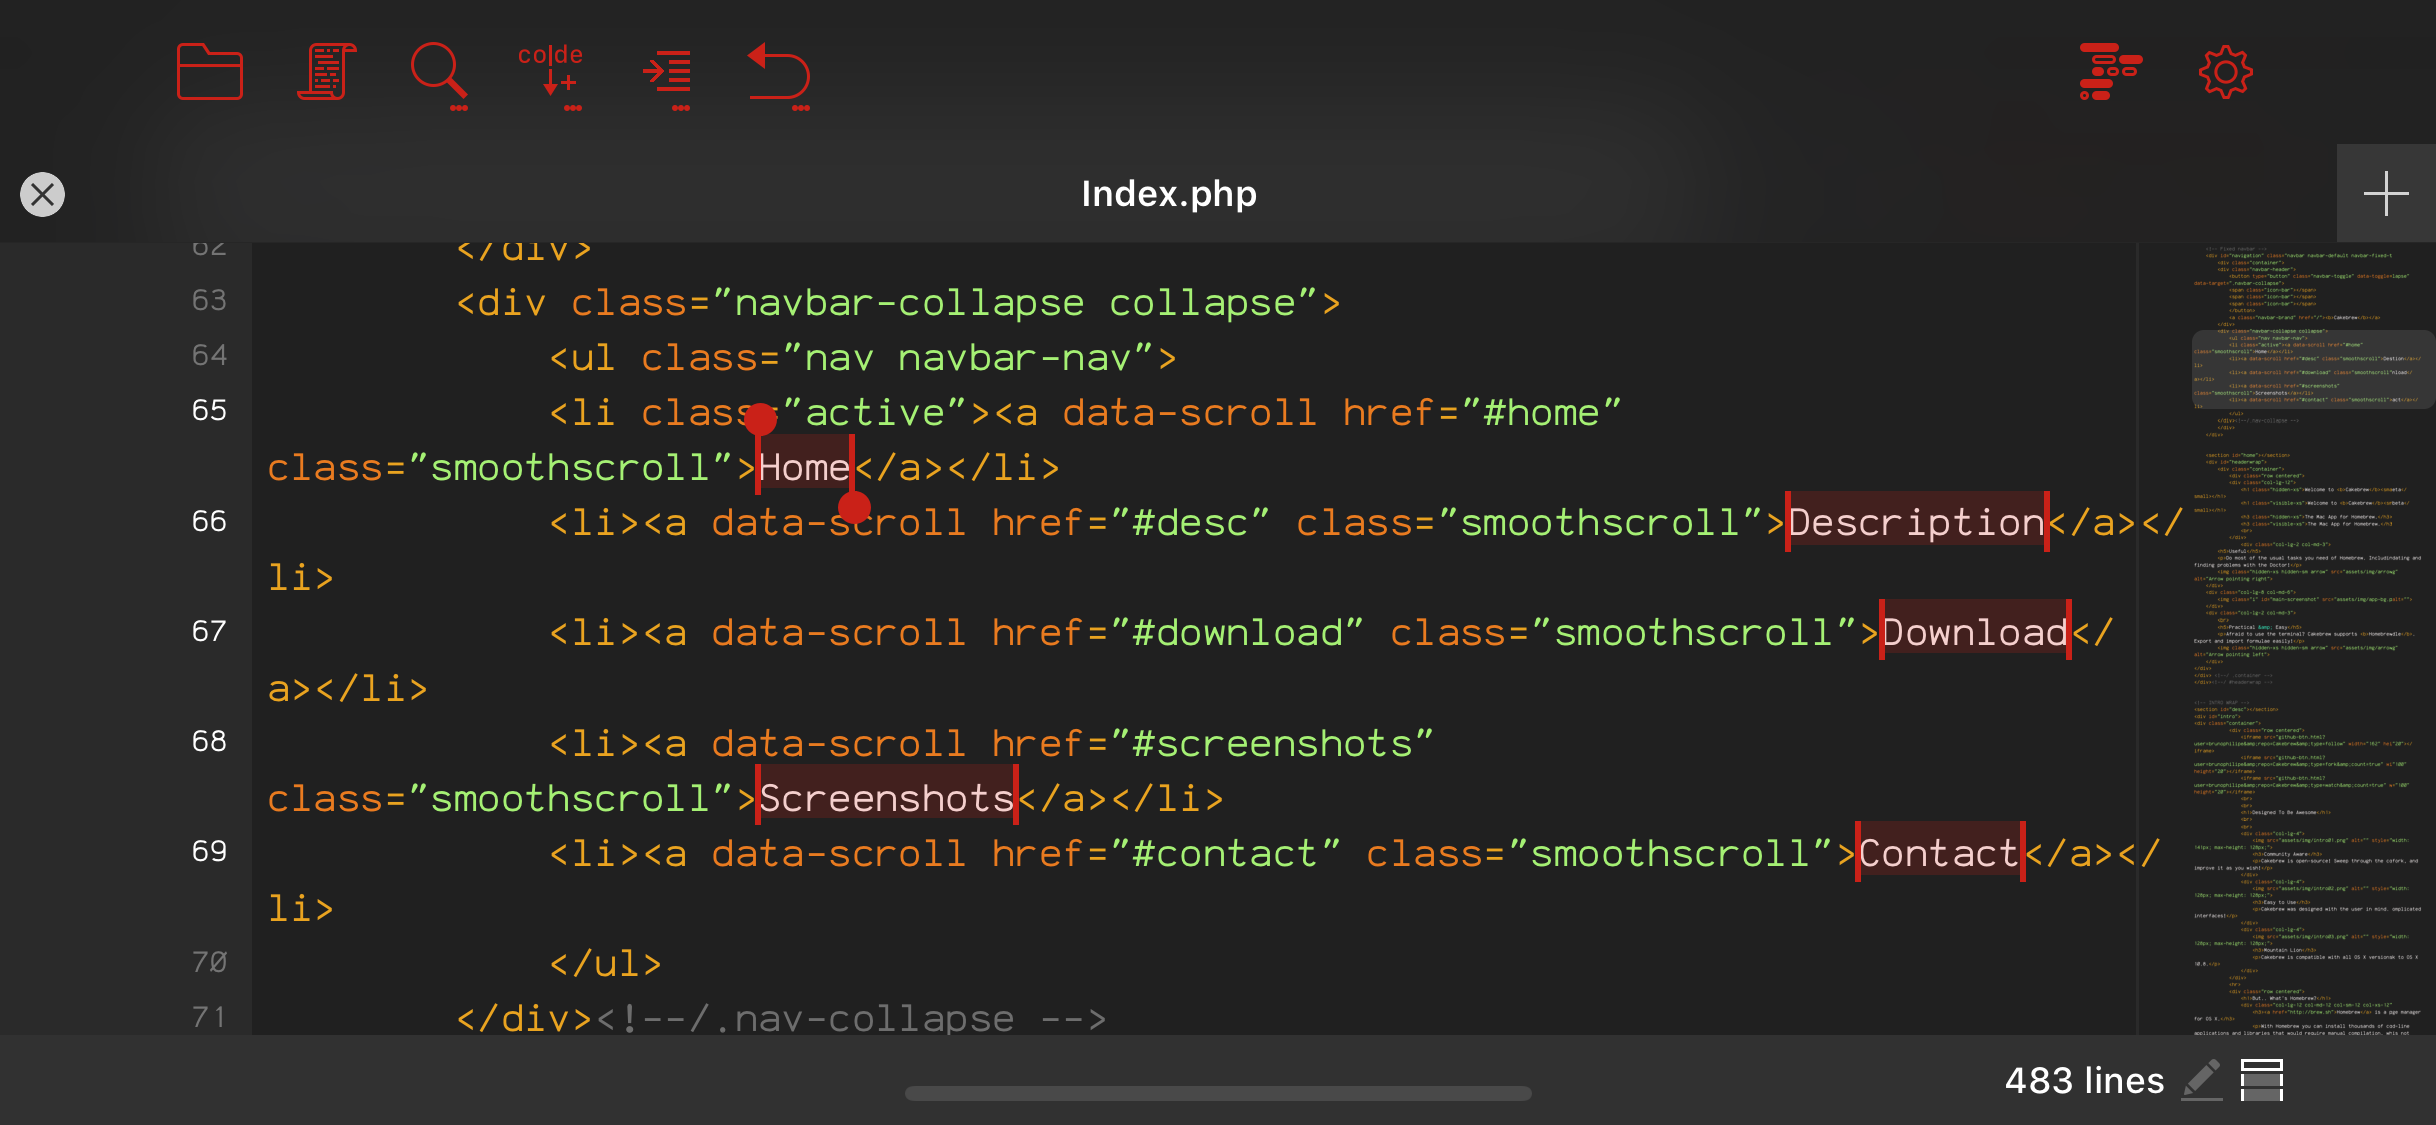Click the document script icon
The image size is (2436, 1125).
coord(327,72)
